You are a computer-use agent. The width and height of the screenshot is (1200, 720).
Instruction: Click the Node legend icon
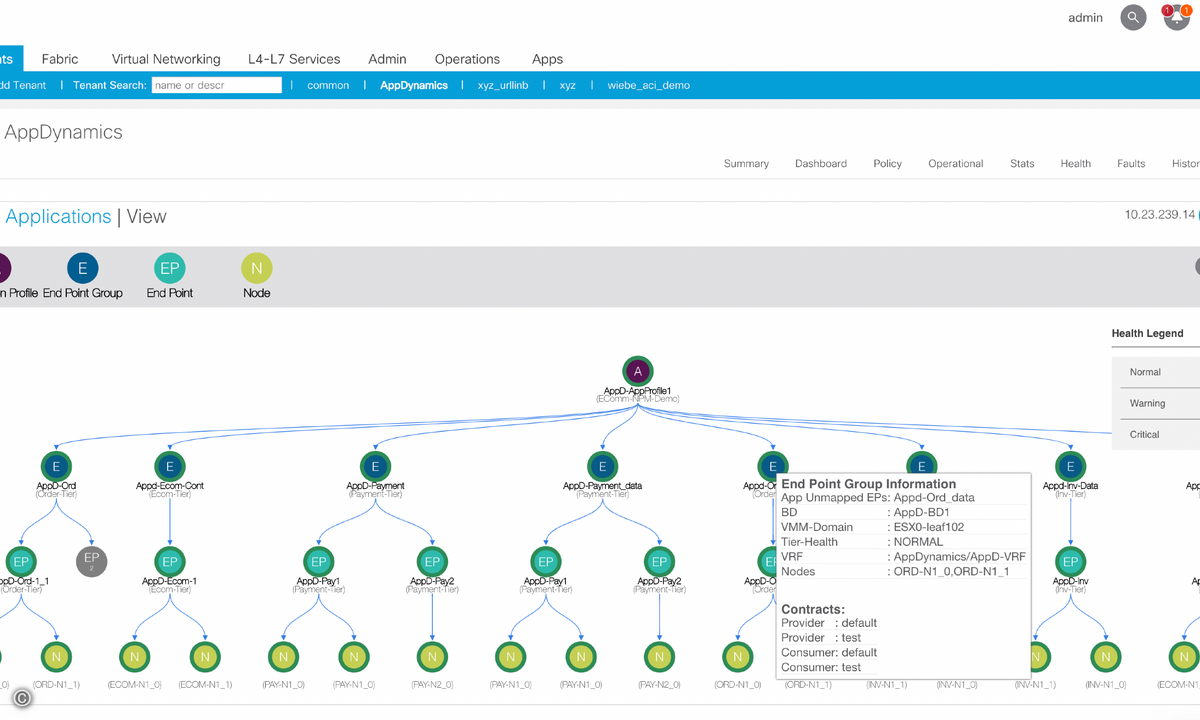pyautogui.click(x=257, y=268)
